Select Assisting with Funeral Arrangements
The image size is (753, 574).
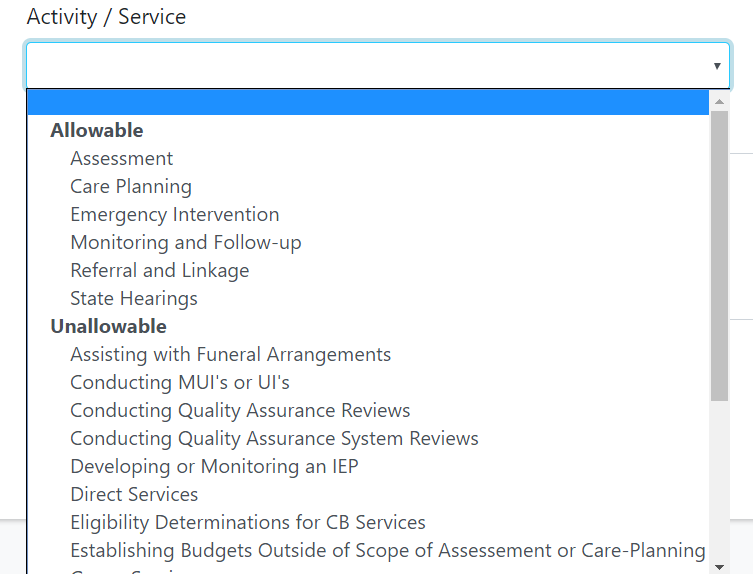(x=231, y=354)
